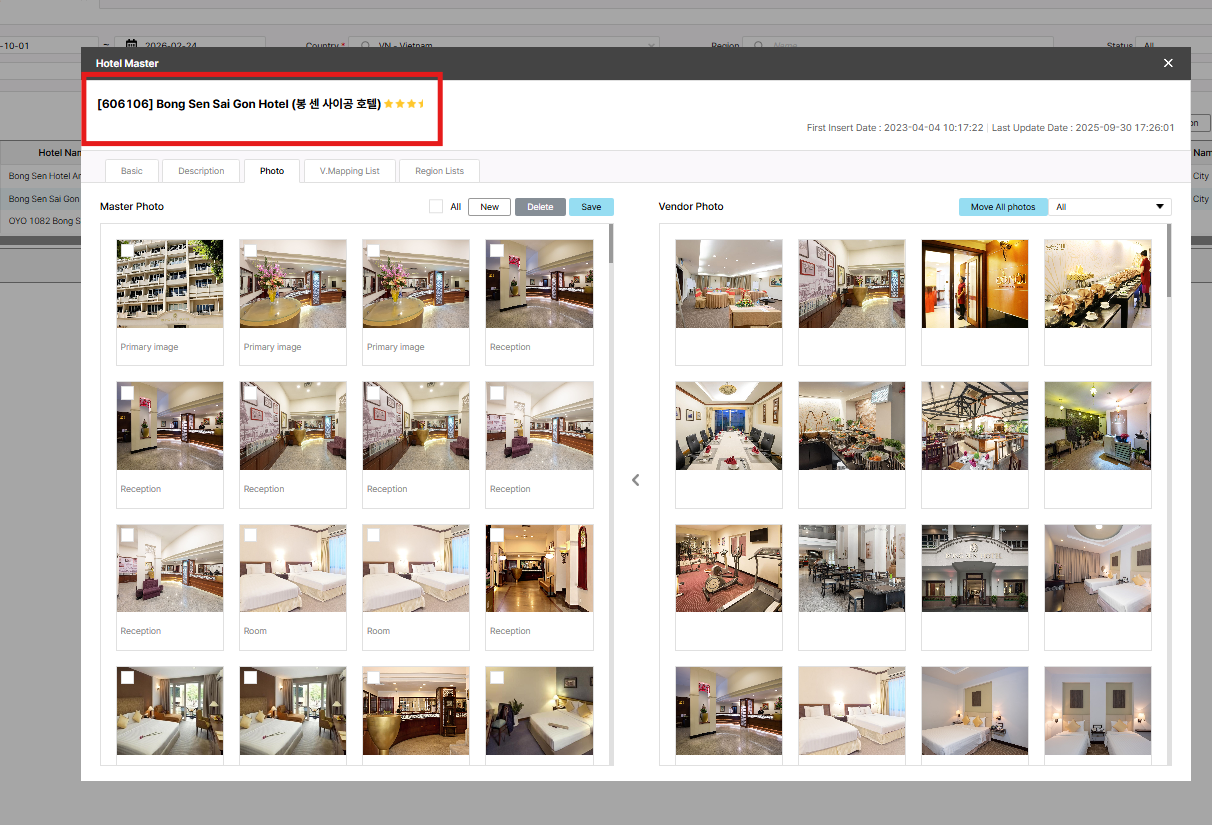Screen dimensions: 1212x825
Task: Check the box on hotel exterior Primary image
Action: tap(127, 251)
